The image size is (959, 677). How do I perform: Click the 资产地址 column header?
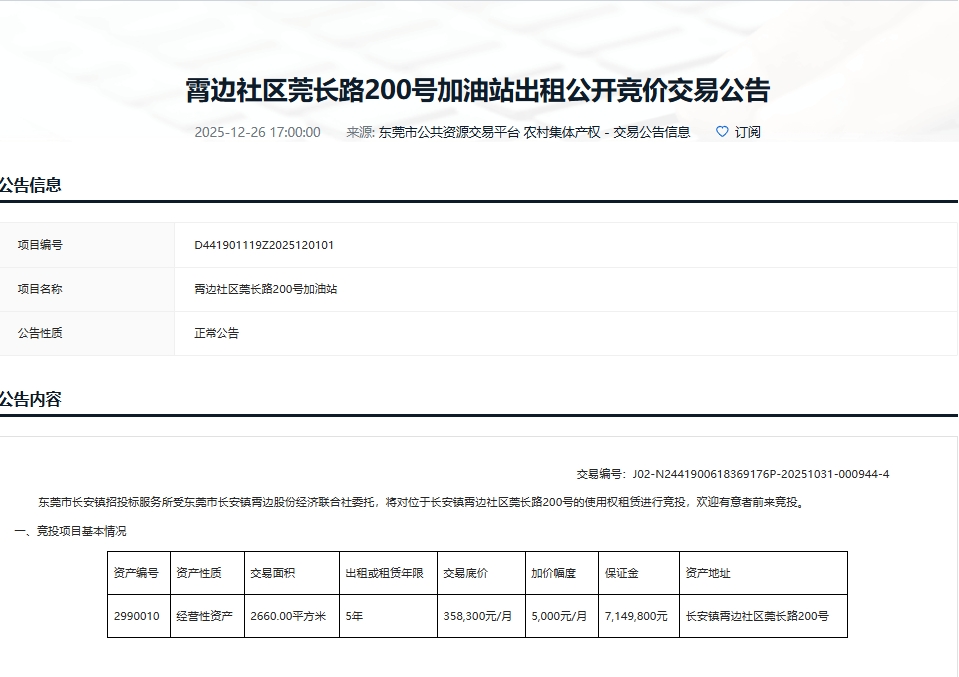tap(708, 574)
